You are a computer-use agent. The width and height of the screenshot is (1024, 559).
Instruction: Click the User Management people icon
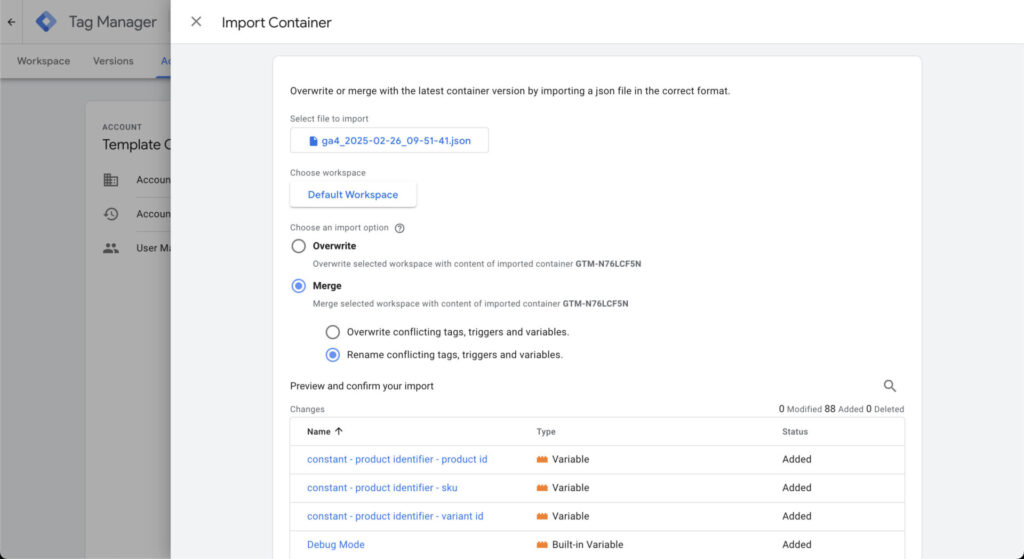[x=111, y=248]
